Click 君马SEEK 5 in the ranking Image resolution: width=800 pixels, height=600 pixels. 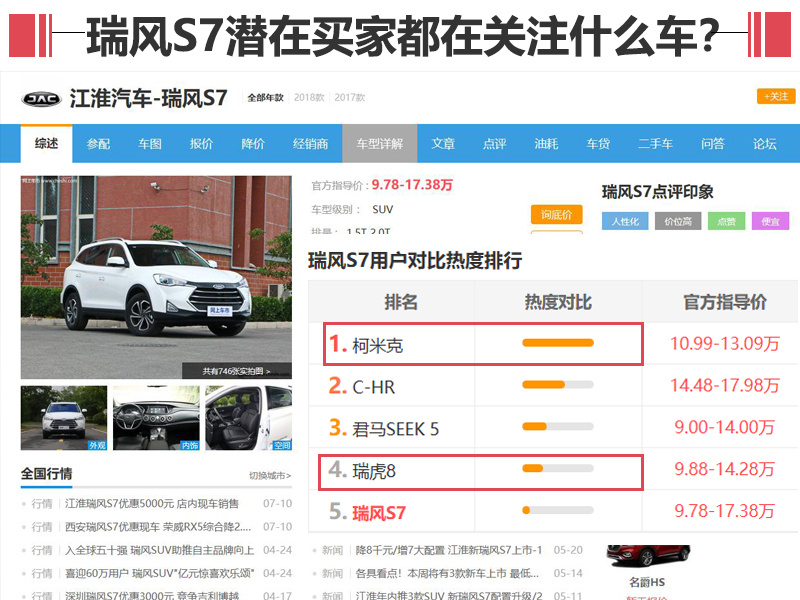(395, 429)
